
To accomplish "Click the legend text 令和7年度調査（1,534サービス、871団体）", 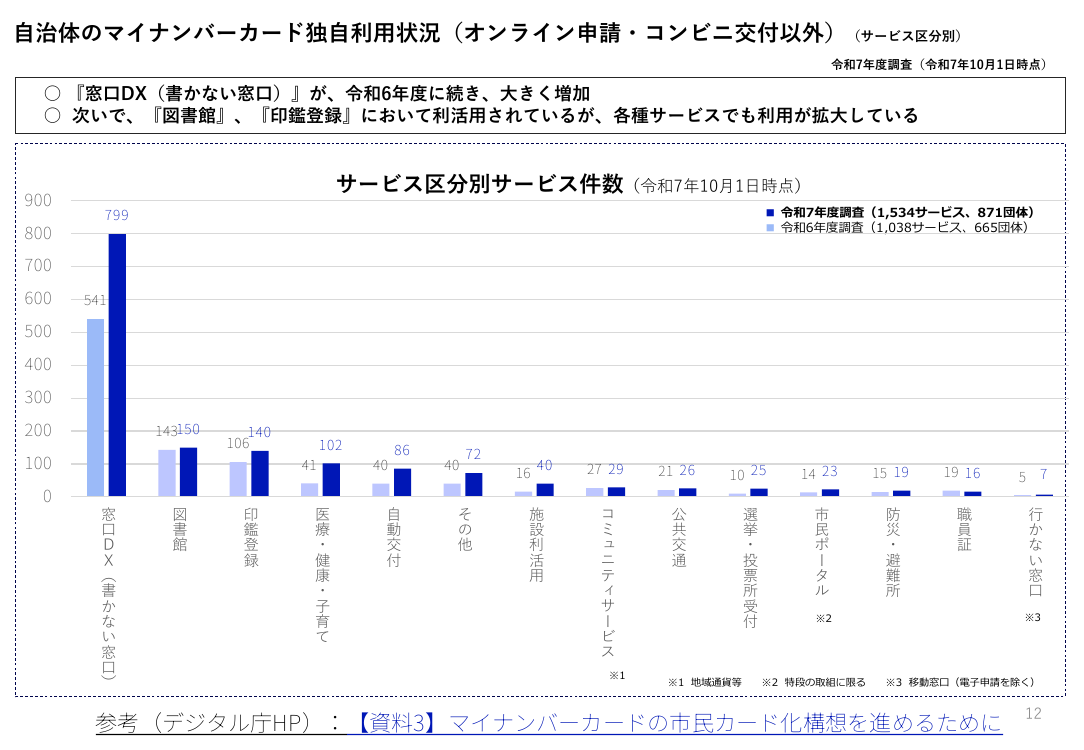I will [908, 212].
